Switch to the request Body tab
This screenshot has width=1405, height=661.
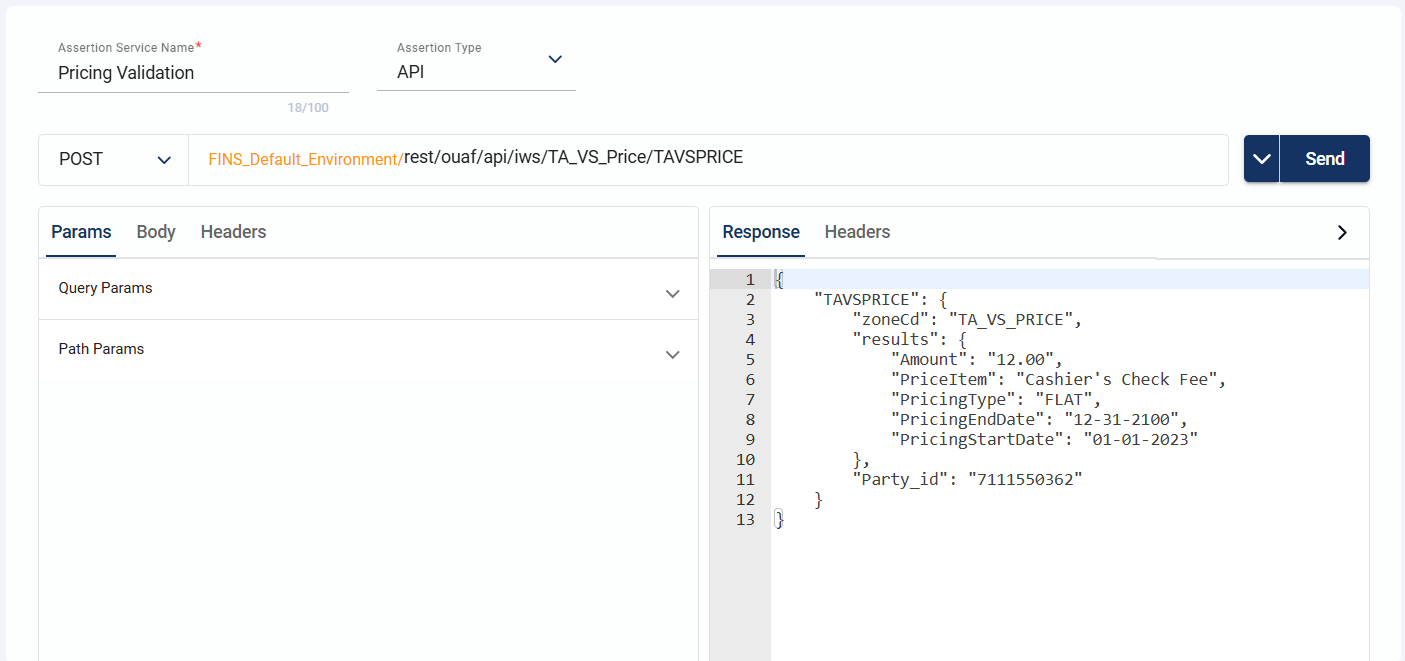click(156, 232)
